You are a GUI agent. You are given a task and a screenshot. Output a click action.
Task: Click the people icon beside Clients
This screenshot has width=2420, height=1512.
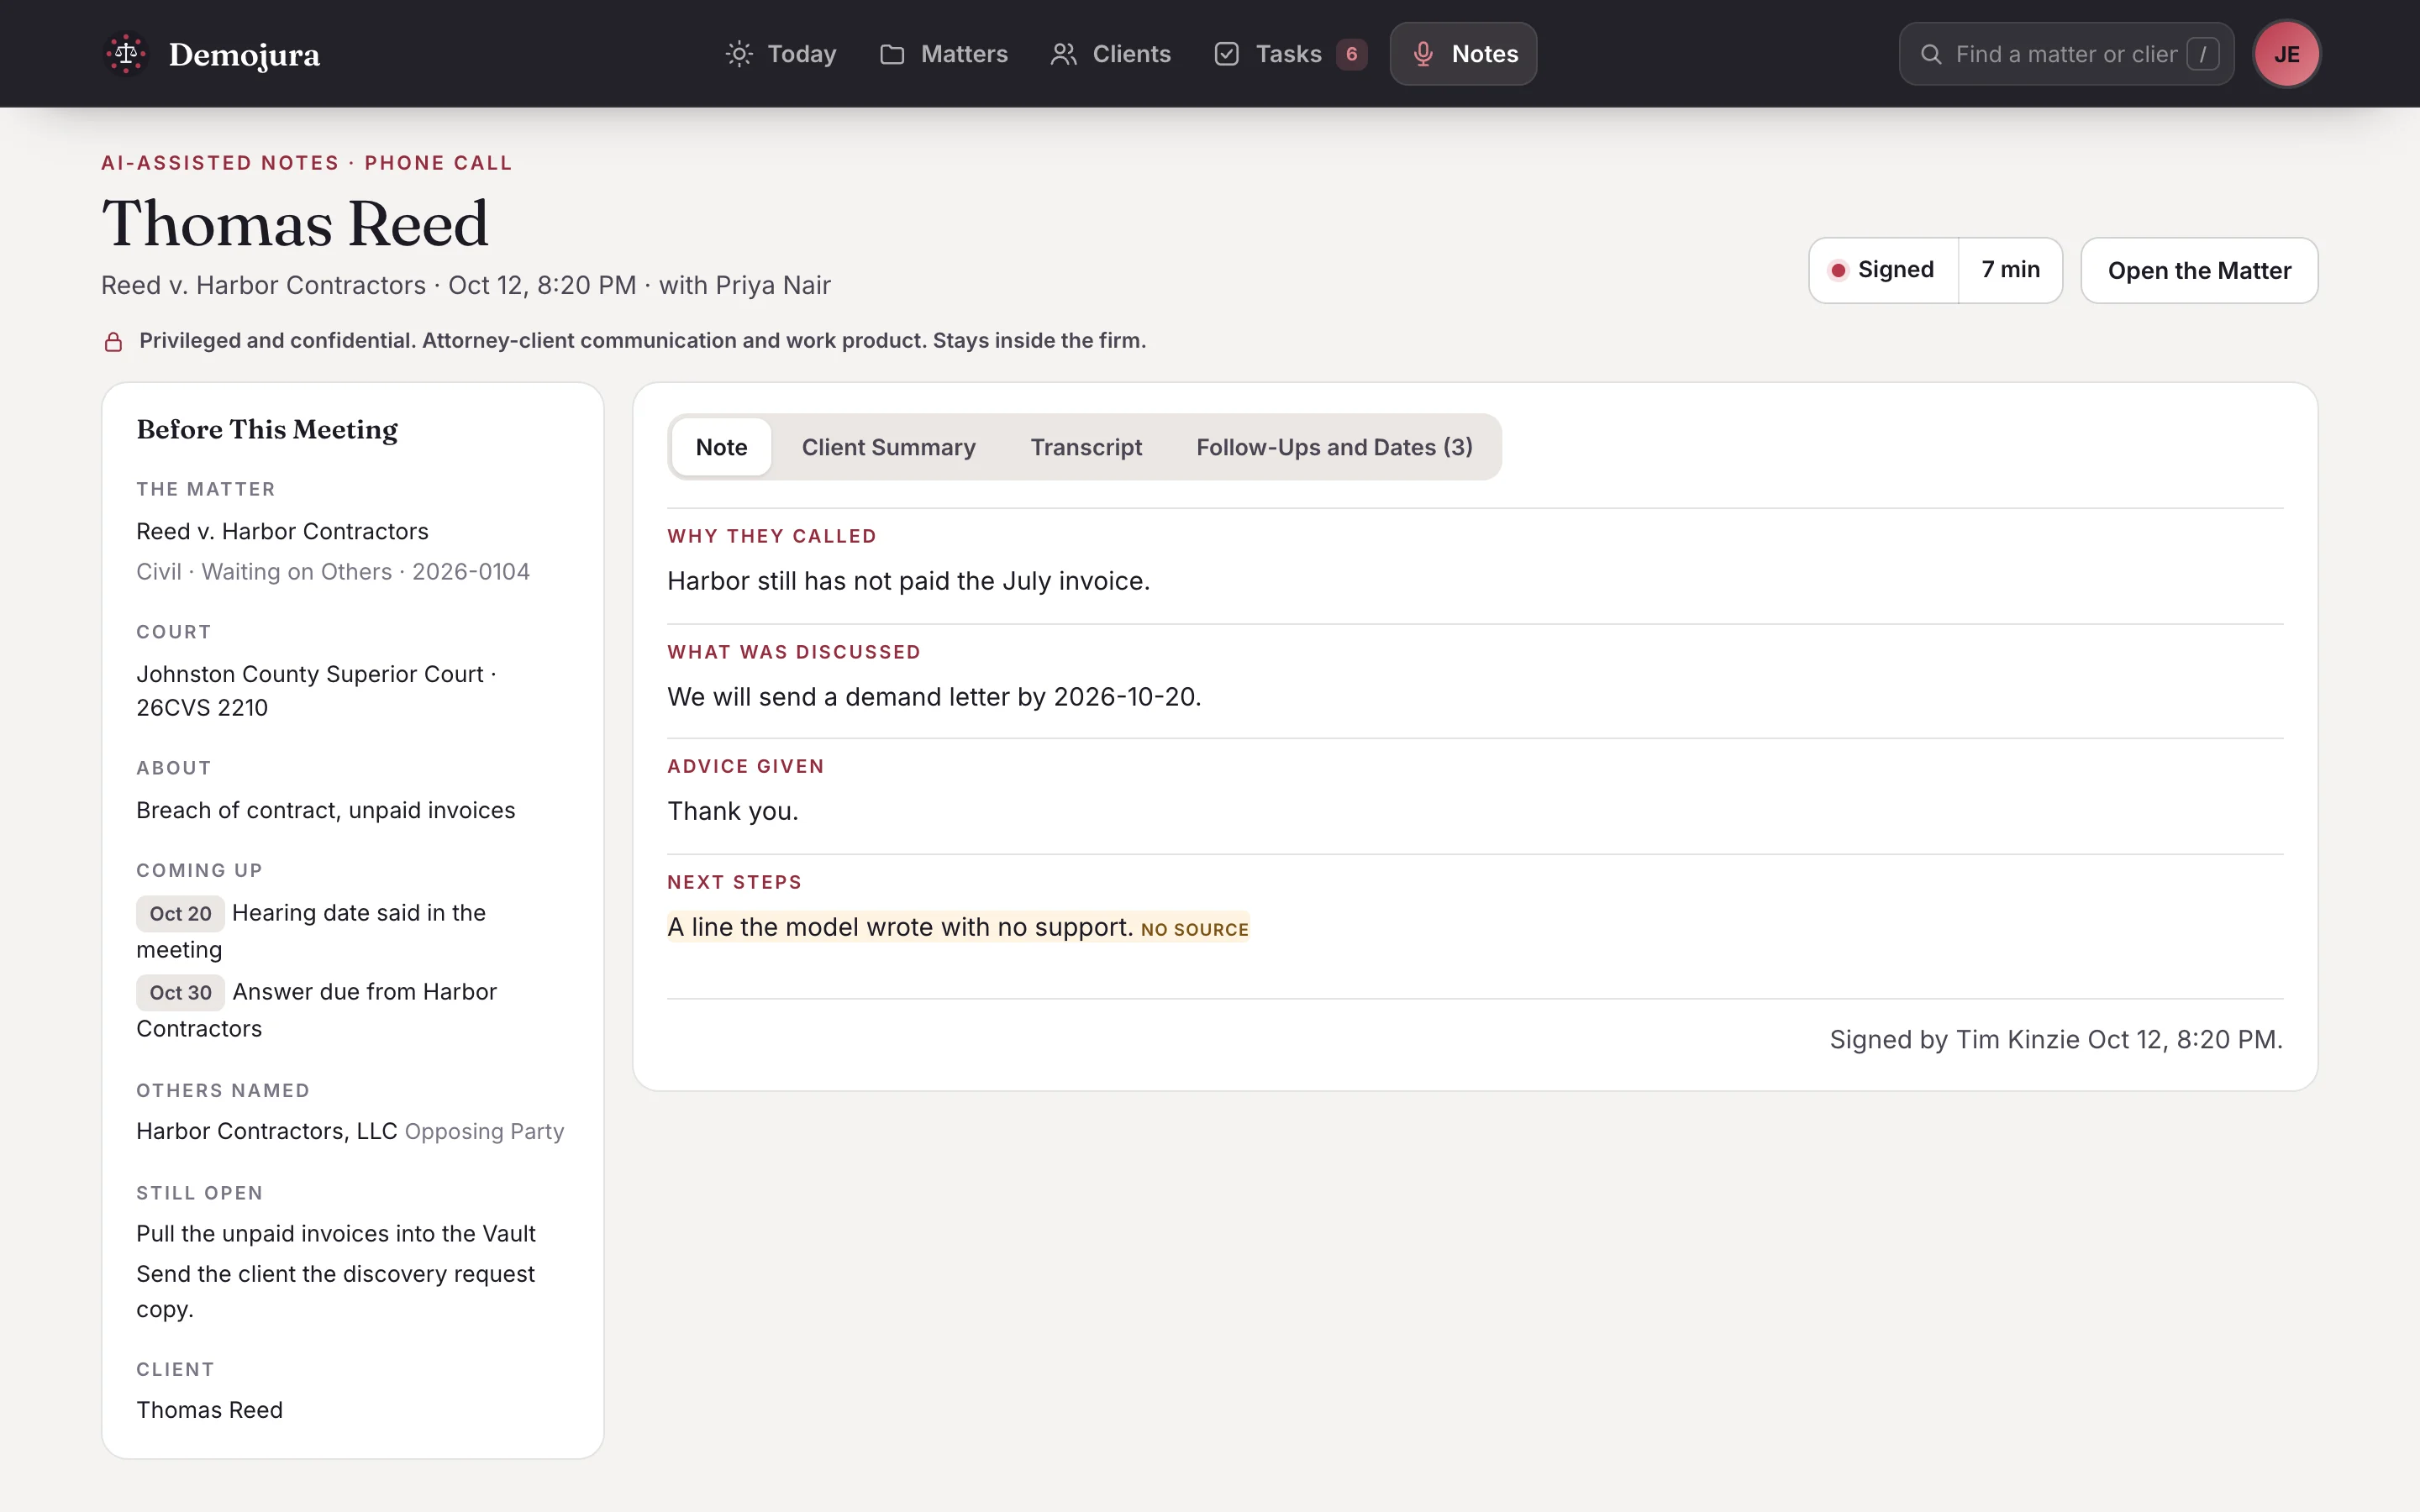coord(1063,54)
